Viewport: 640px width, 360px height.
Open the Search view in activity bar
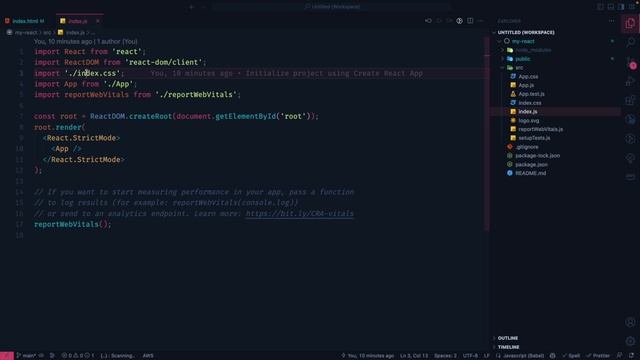pos(630,42)
